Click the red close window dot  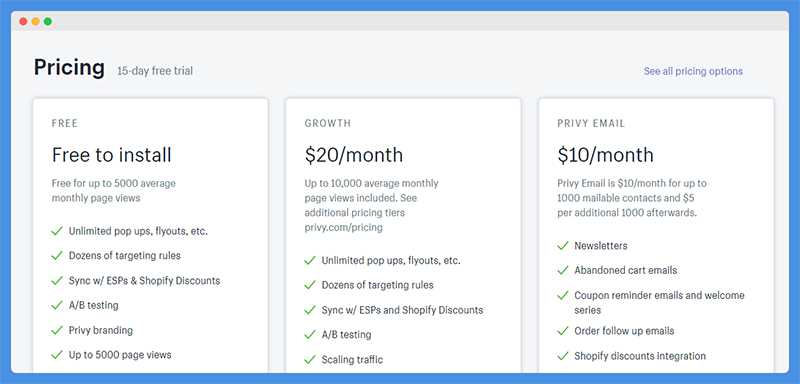pyautogui.click(x=23, y=21)
